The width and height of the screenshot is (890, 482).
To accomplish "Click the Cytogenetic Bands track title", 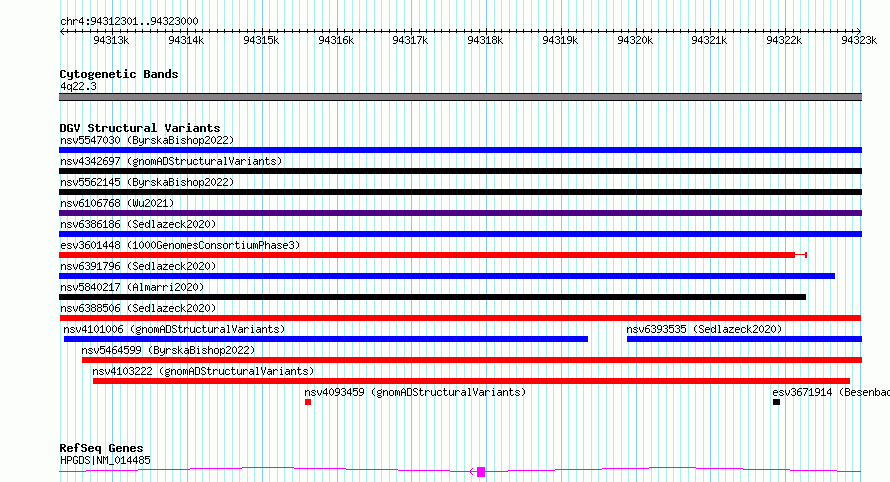I will click(119, 74).
